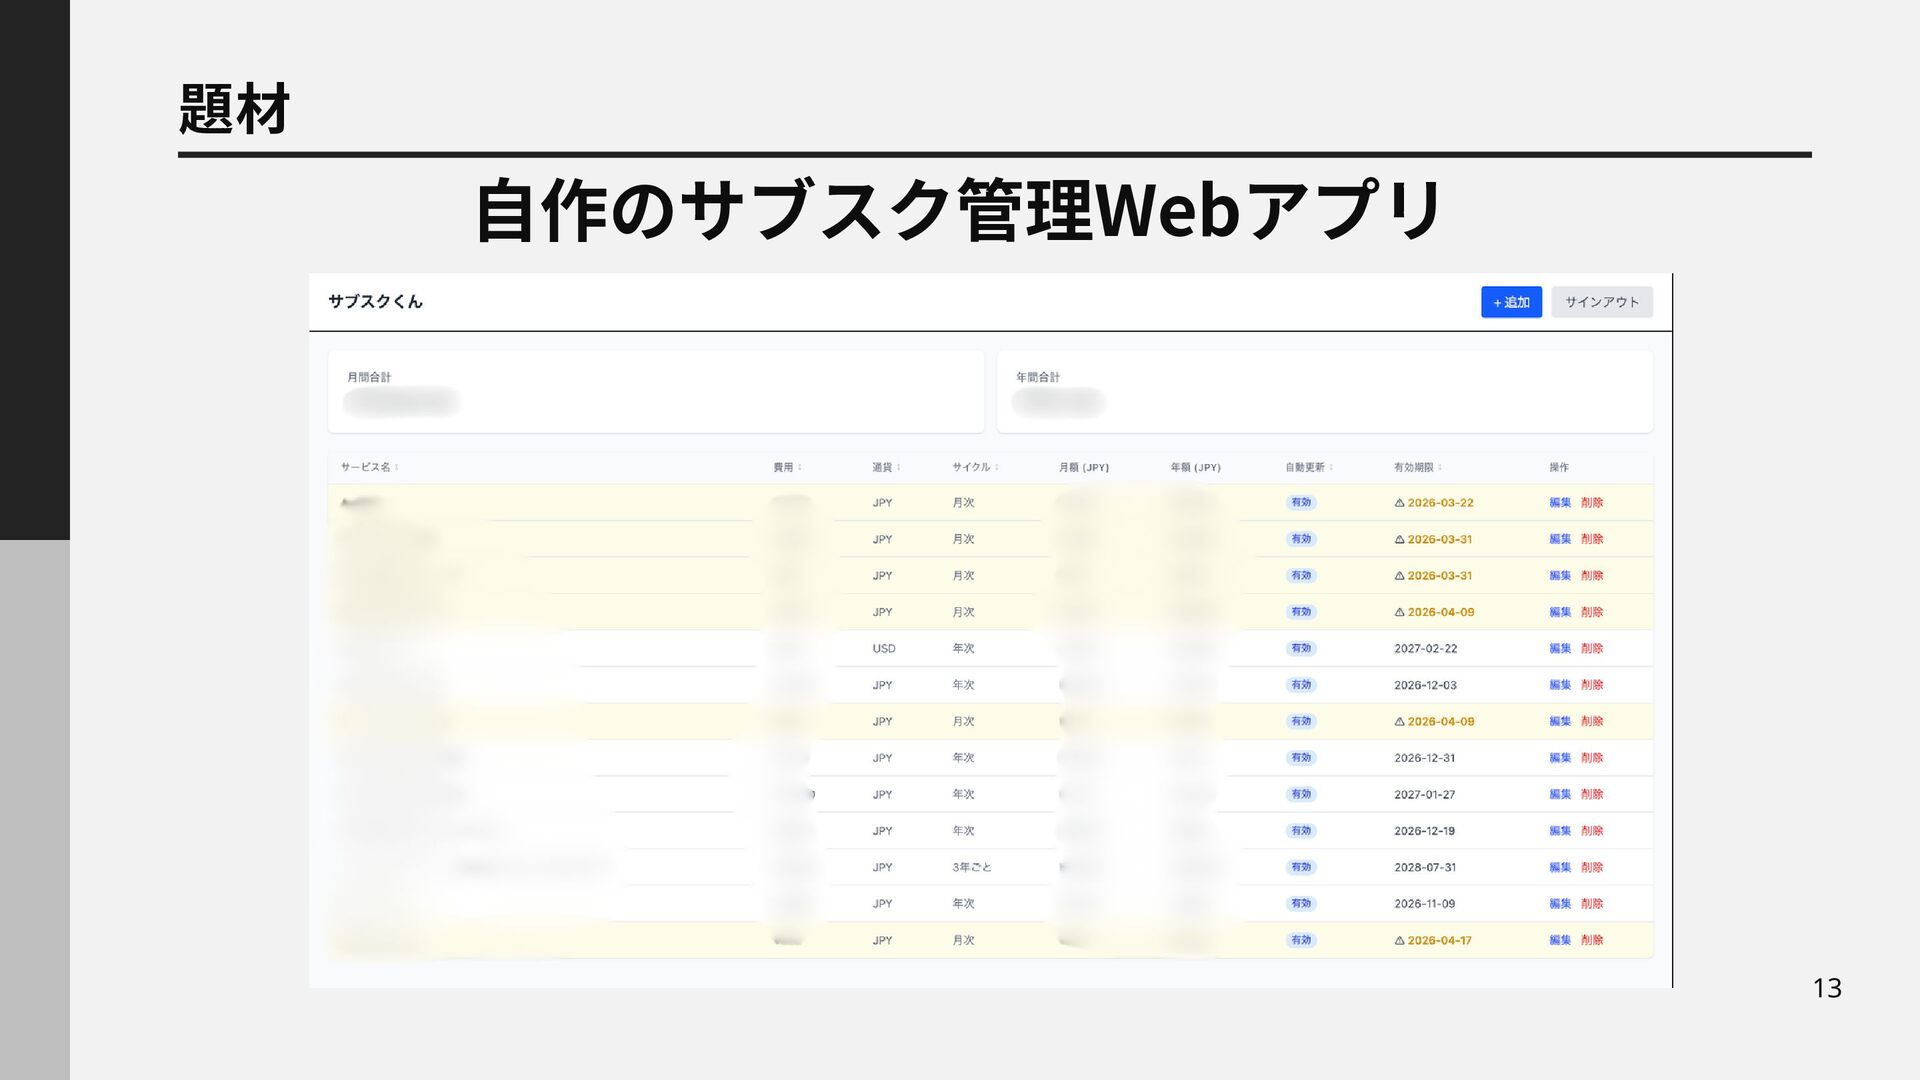Image resolution: width=1920 pixels, height=1080 pixels.
Task: Click warning icon beside 2026-04-17
Action: [1399, 940]
